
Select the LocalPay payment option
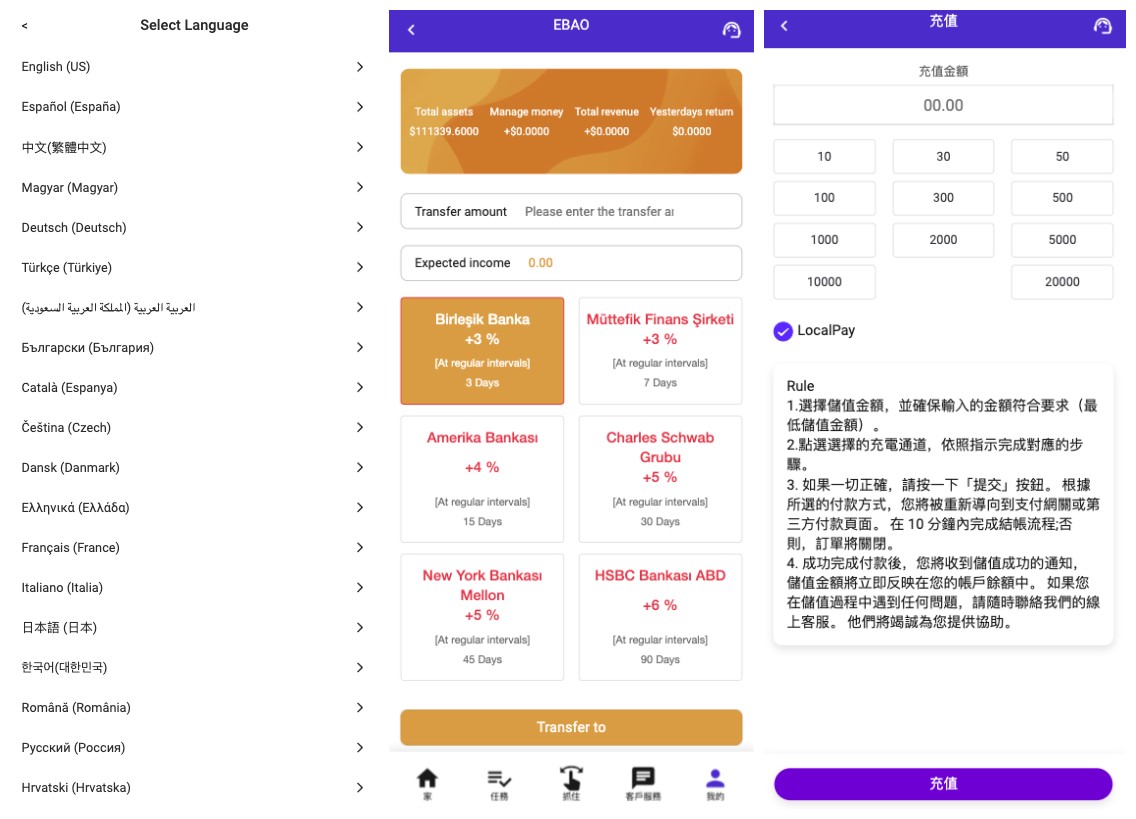[783, 331]
